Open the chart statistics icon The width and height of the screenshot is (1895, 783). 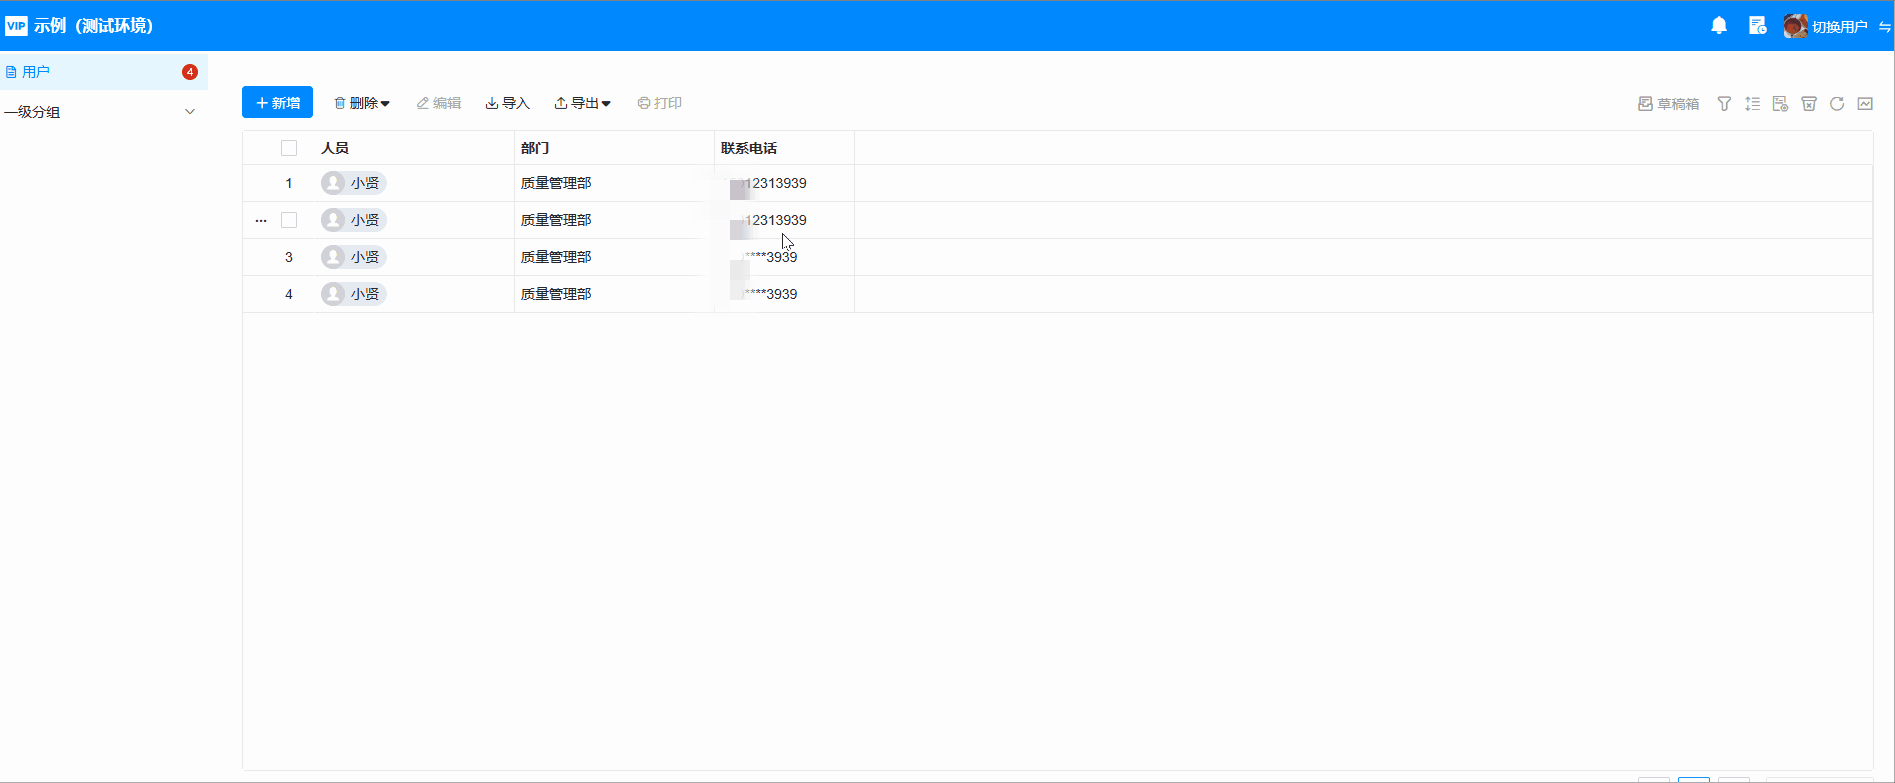point(1865,104)
